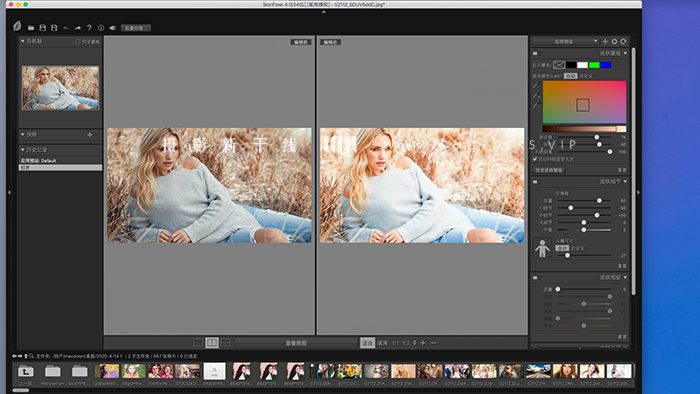The height and width of the screenshot is (394, 700).
Task: Switch to top-bottom split view layout
Action: (225, 343)
